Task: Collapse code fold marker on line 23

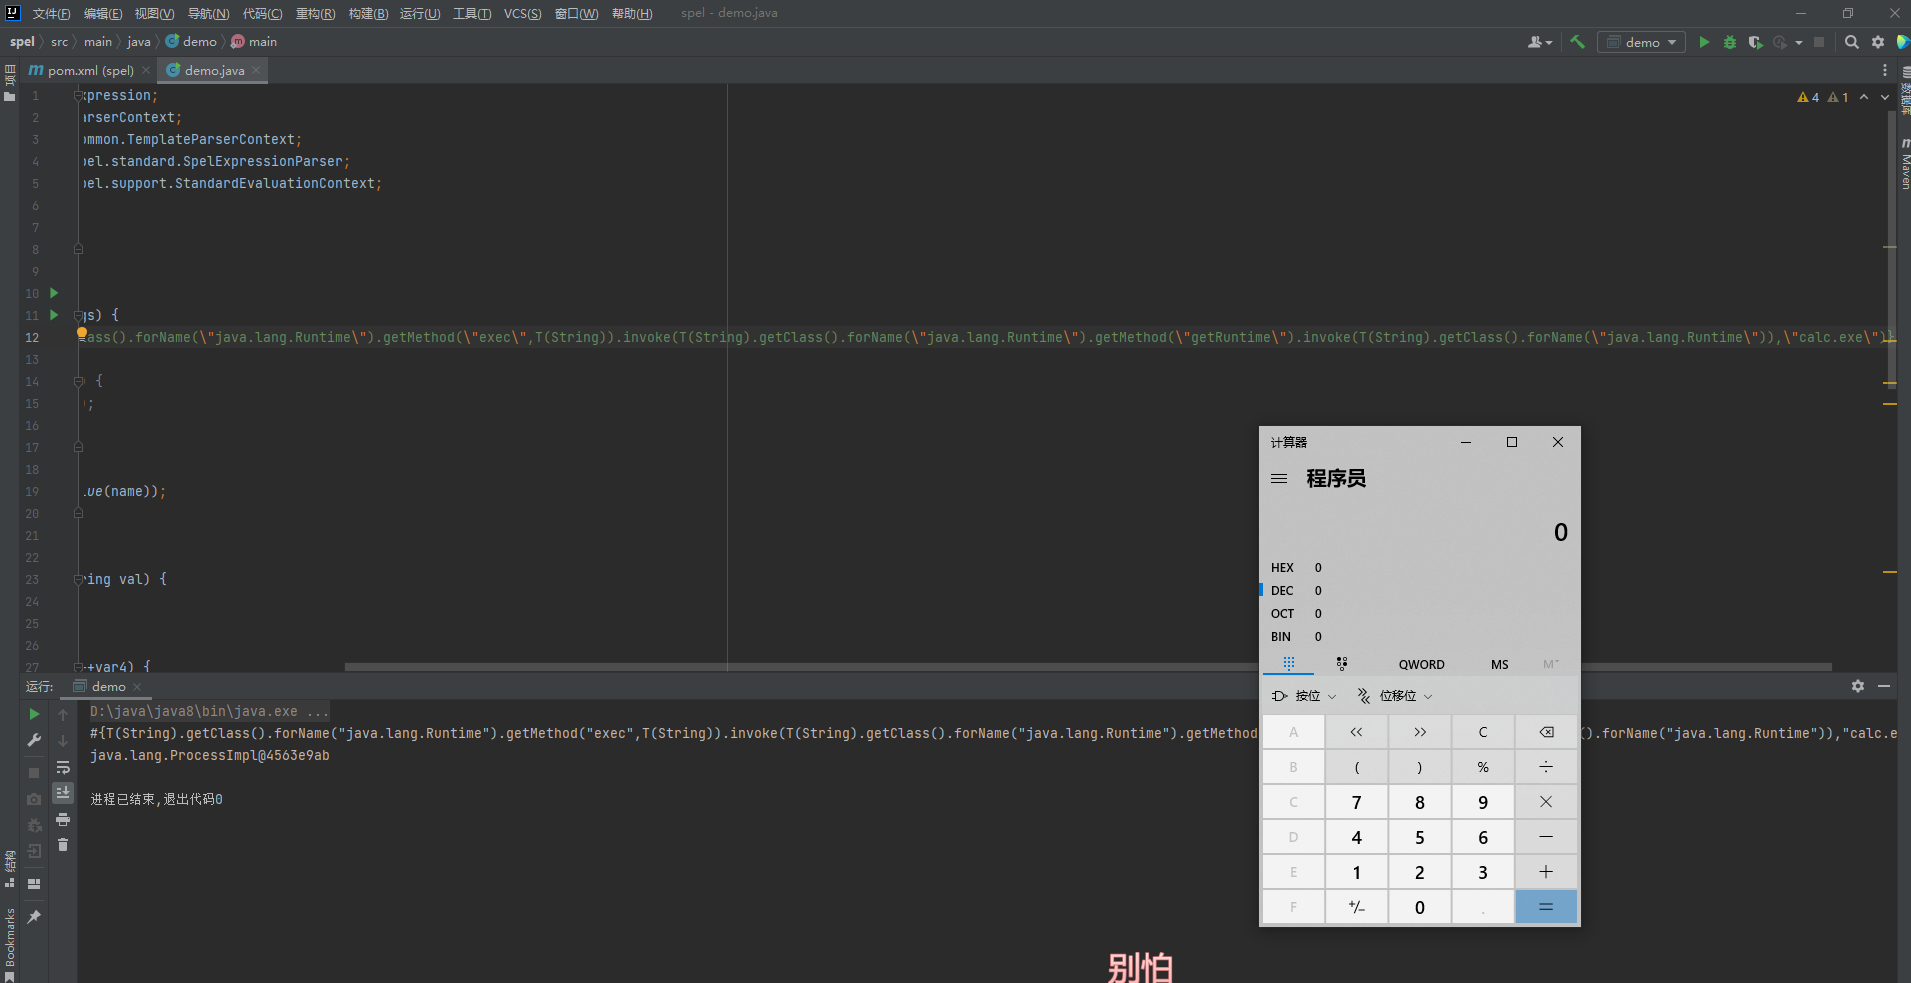Action: coord(79,579)
